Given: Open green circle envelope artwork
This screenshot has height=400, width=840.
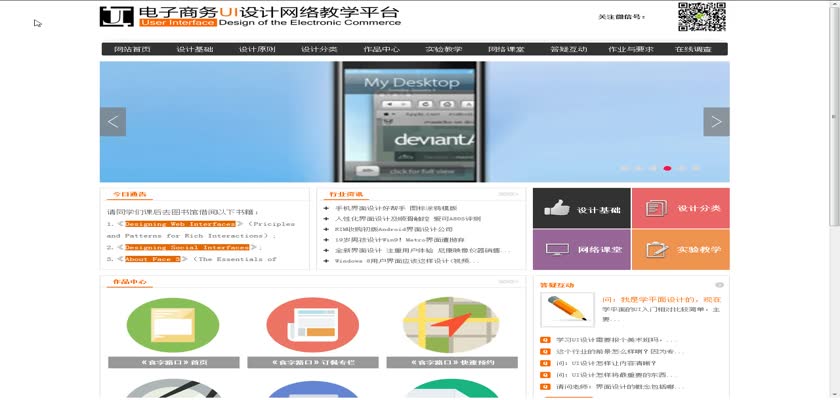Looking at the screenshot, I should pos(173,325).
